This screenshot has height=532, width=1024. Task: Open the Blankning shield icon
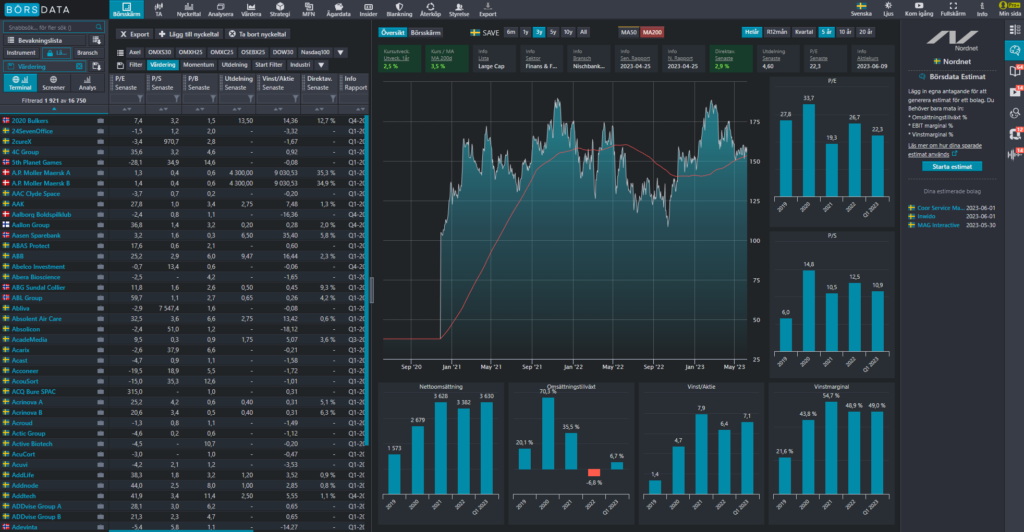click(399, 8)
